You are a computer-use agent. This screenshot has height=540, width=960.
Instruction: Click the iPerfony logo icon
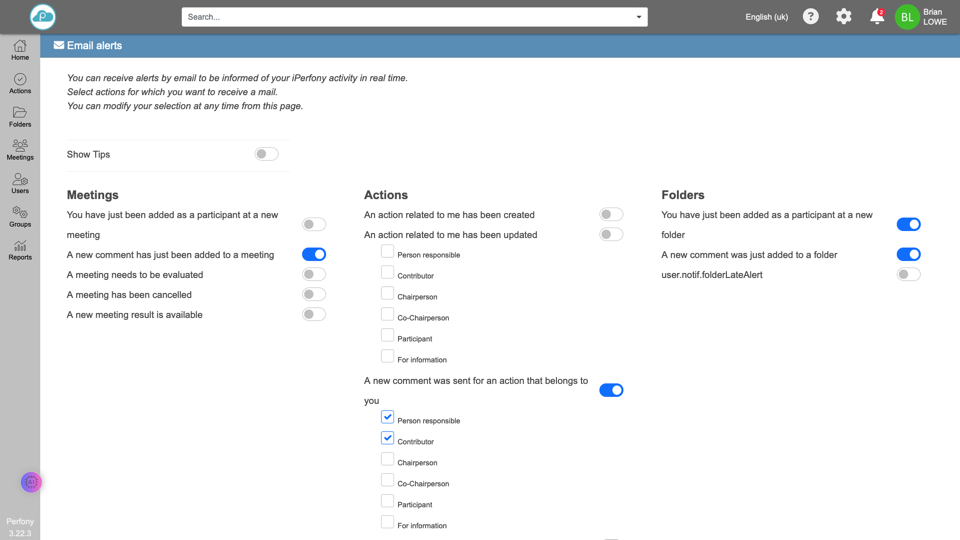click(x=42, y=16)
